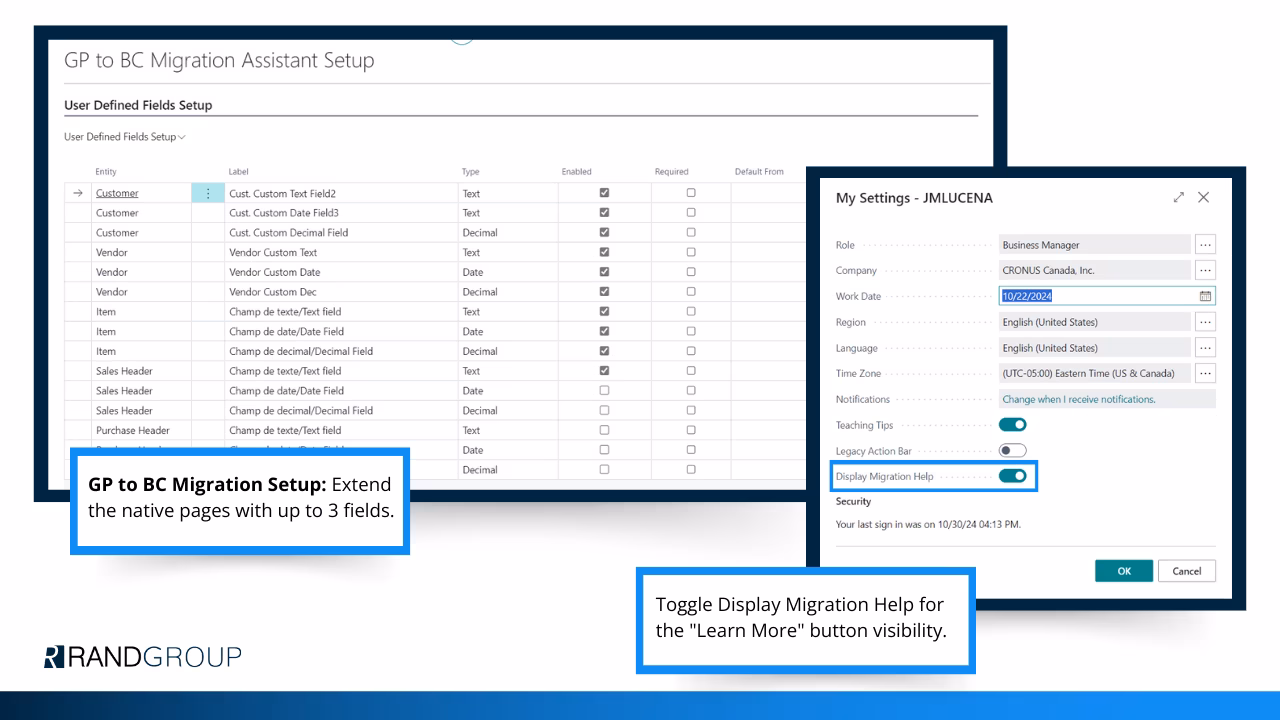Click the Company field showing CRONUS Canada, Inc.
Viewport: 1280px width, 720px height.
[x=1095, y=271]
